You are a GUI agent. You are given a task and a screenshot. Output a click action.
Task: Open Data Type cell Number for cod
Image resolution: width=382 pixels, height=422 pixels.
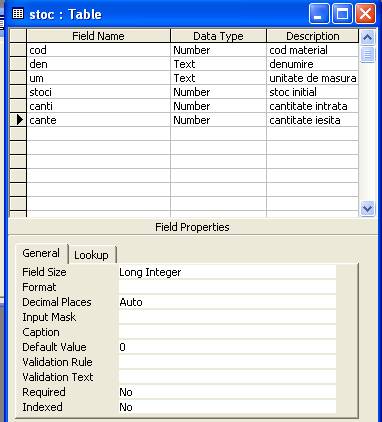point(218,50)
